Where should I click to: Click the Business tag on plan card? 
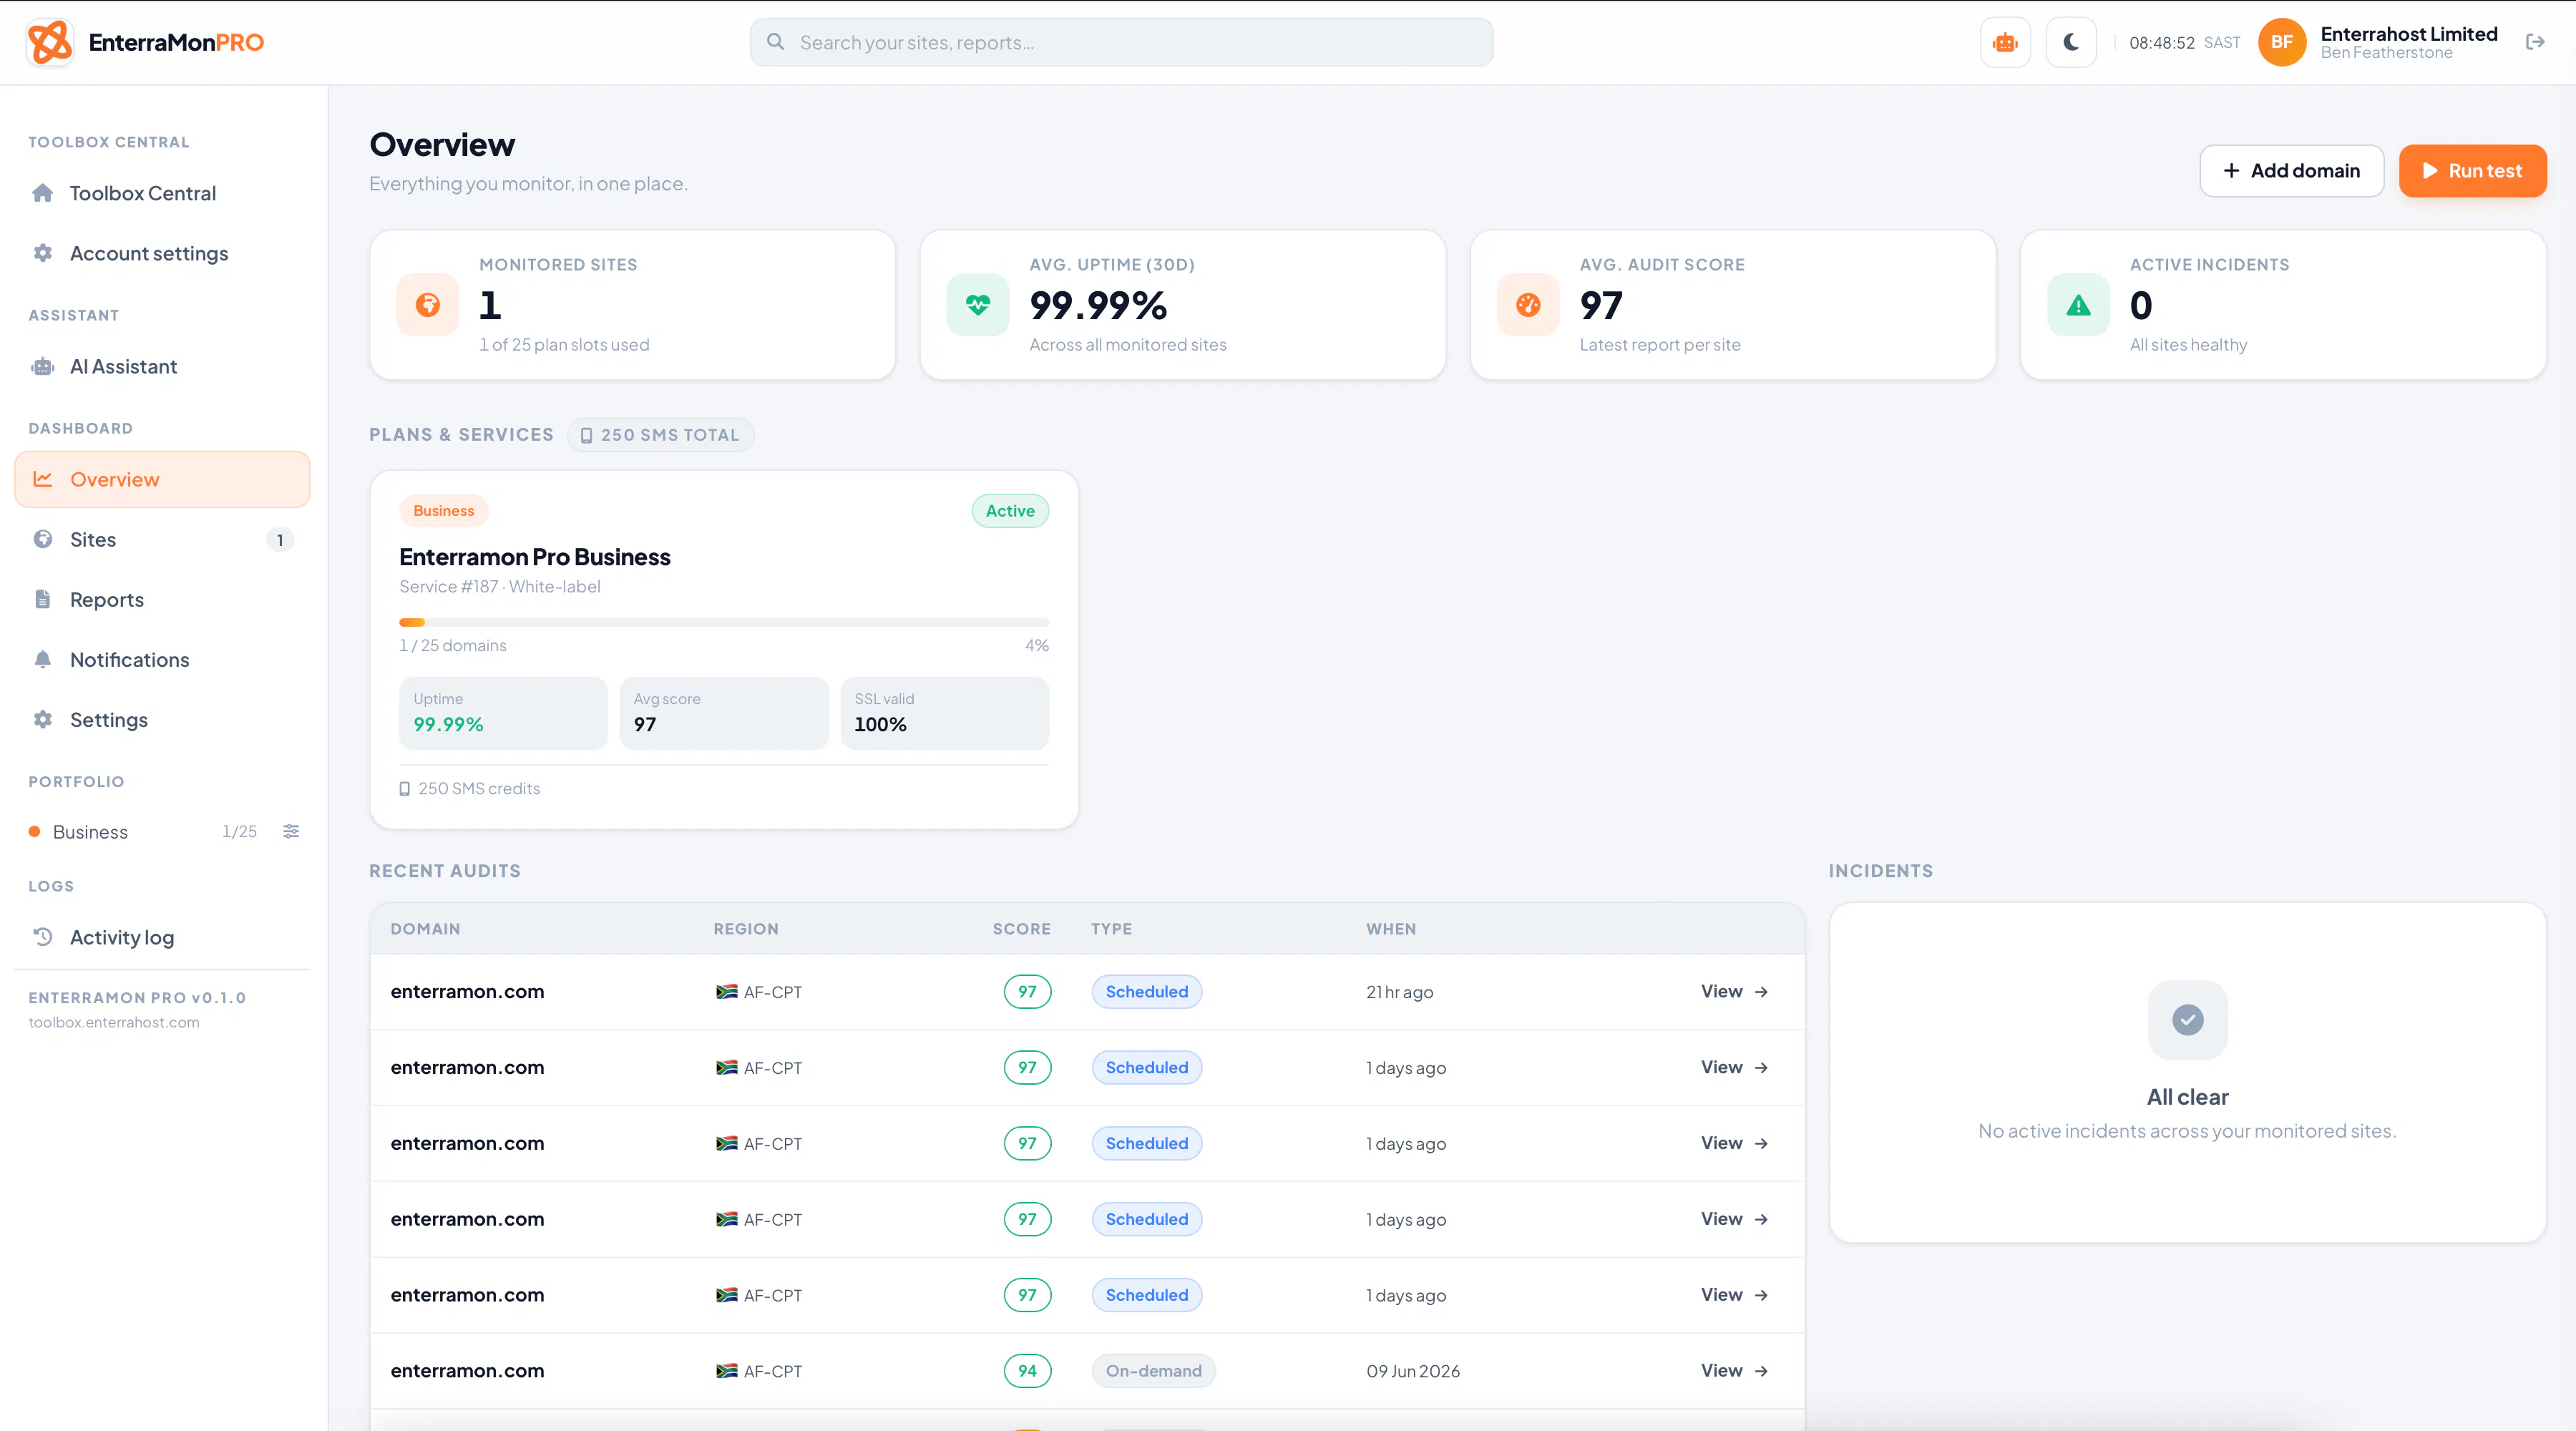[444, 511]
